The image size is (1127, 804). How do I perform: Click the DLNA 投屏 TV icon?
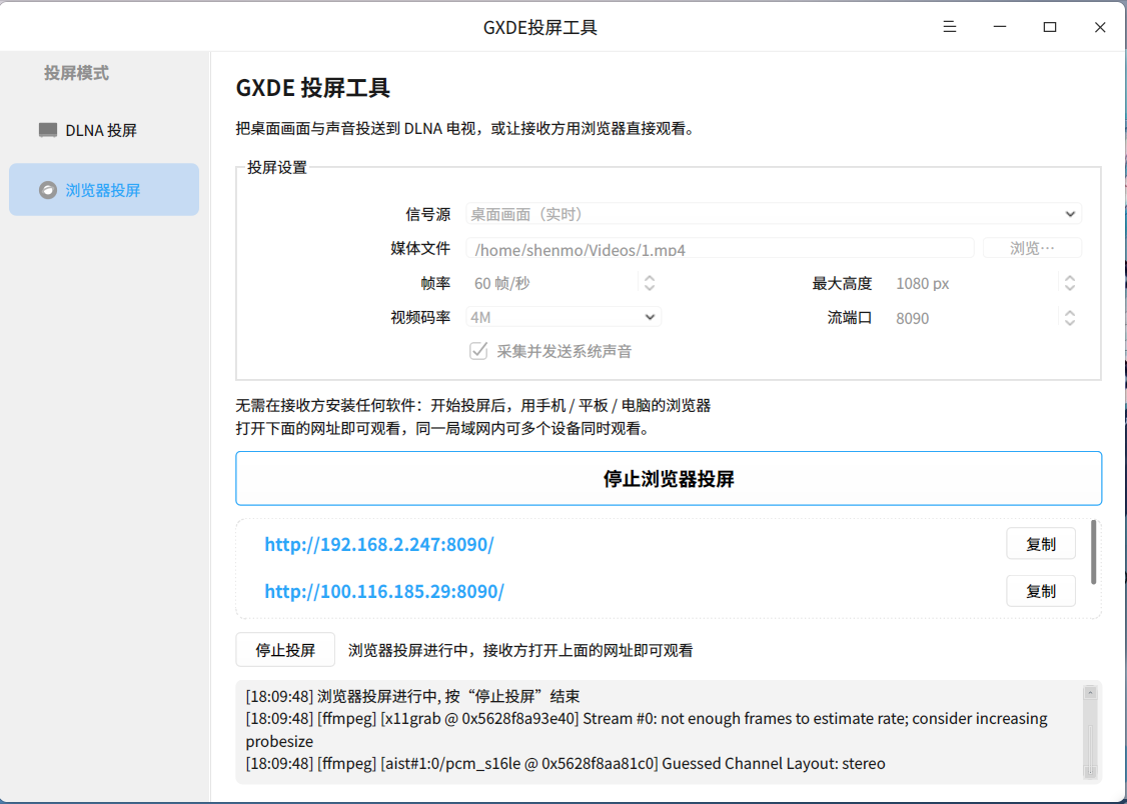coord(48,130)
